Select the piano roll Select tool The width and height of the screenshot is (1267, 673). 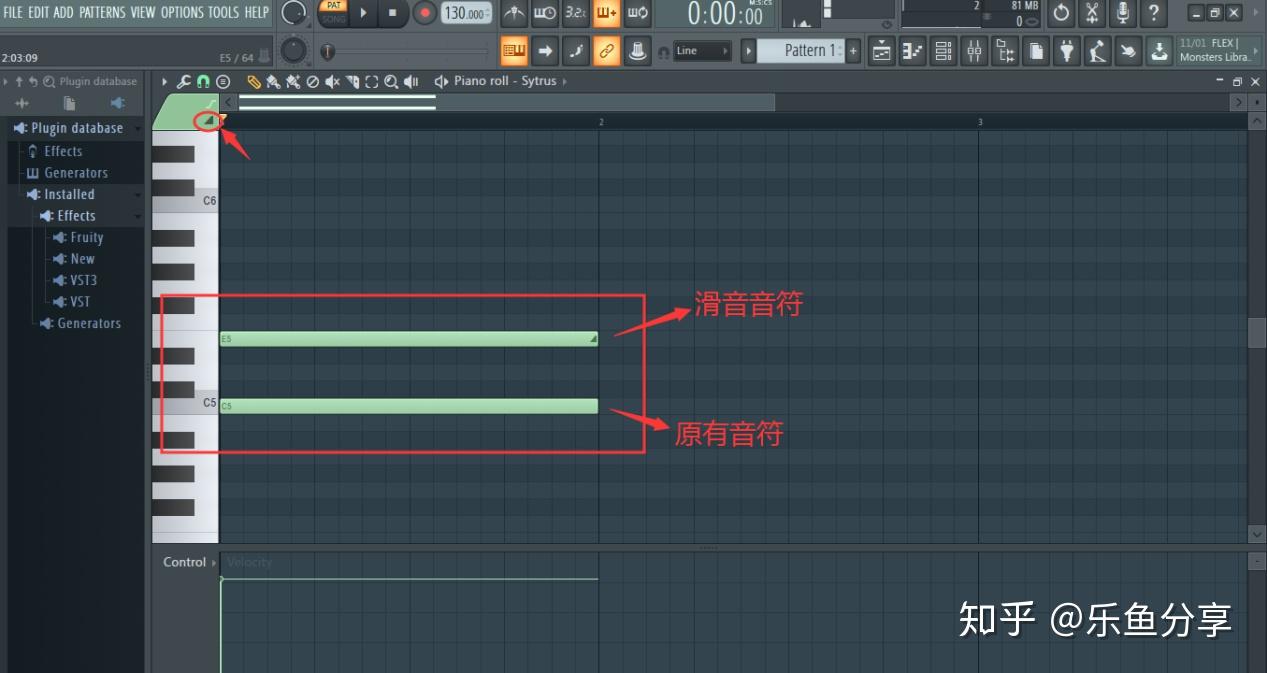click(x=372, y=81)
